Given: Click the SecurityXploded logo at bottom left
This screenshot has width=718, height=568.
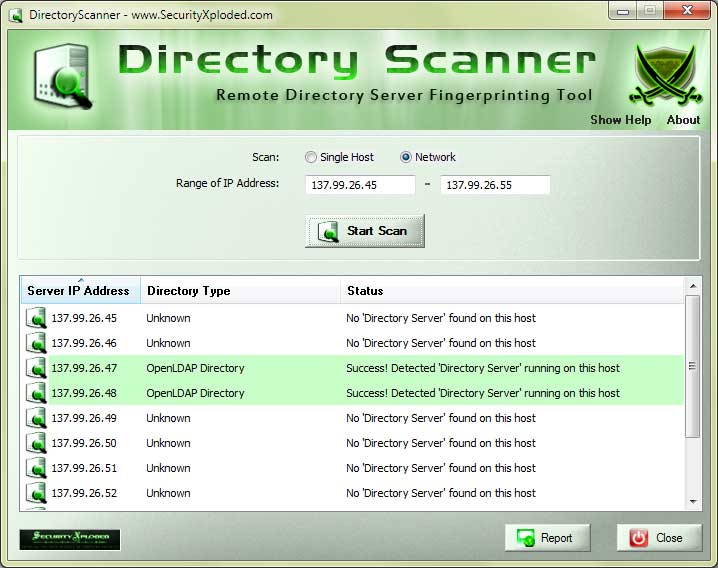Looking at the screenshot, I should coord(70,539).
